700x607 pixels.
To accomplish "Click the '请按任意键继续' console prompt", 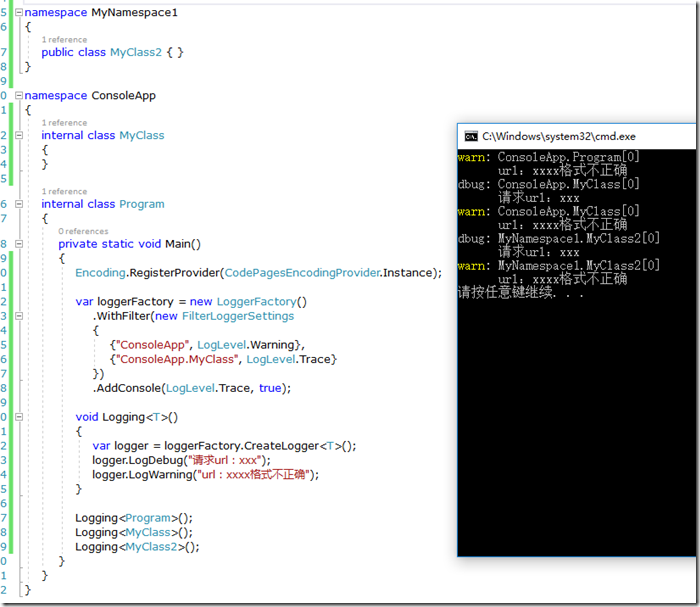I will tap(521, 292).
